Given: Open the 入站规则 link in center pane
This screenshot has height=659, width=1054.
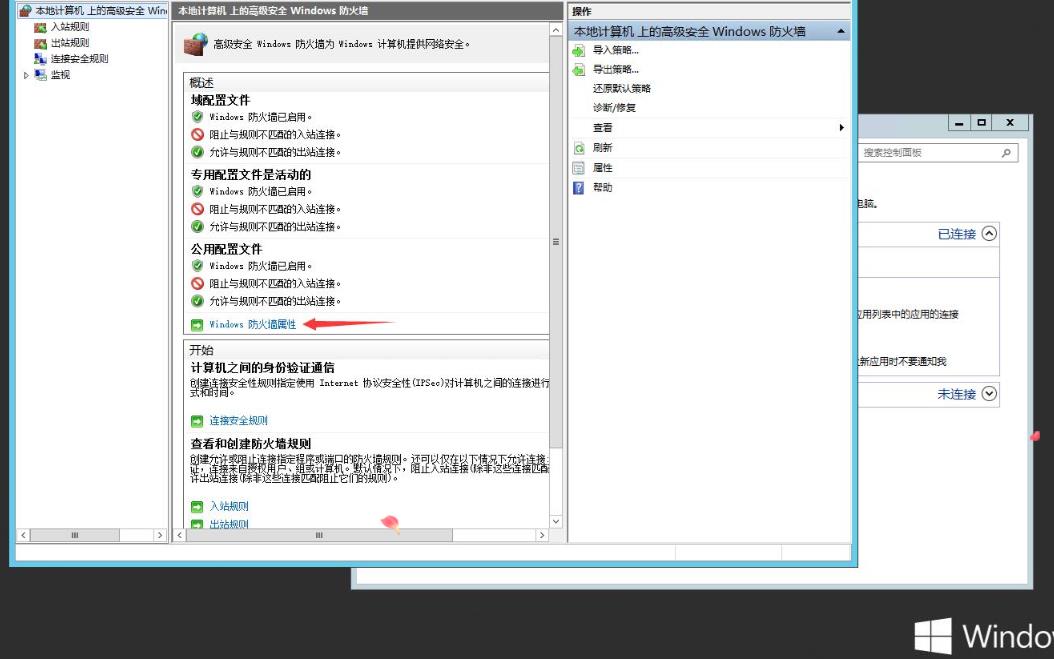Looking at the screenshot, I should point(229,506).
